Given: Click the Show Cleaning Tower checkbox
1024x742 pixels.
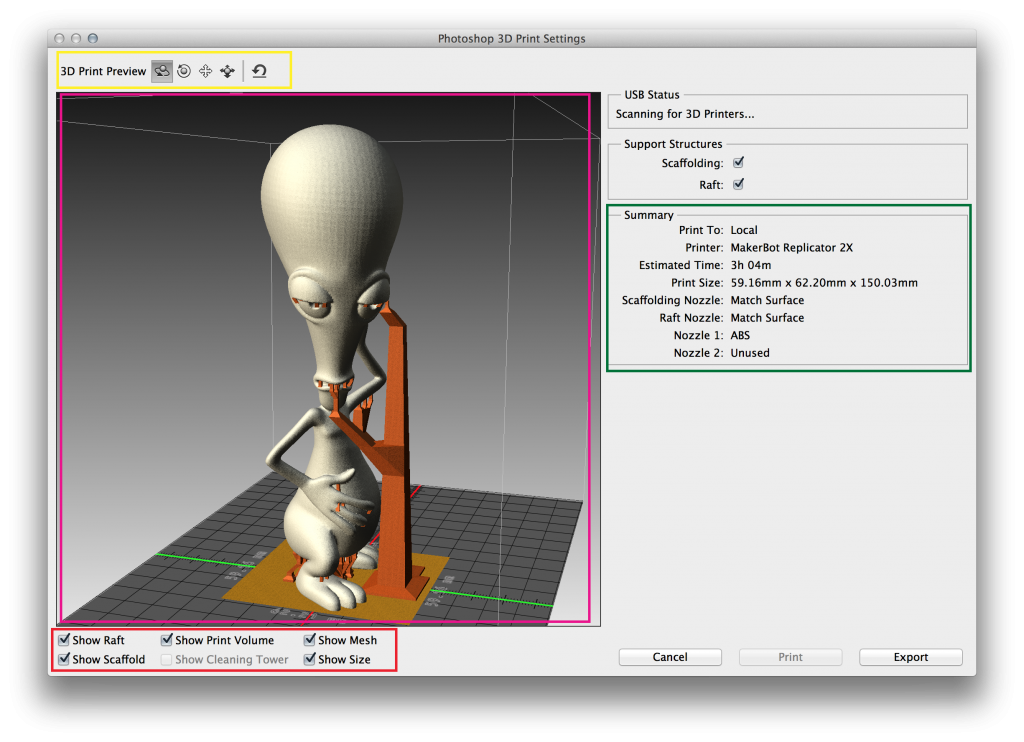Looking at the screenshot, I should click(167, 660).
